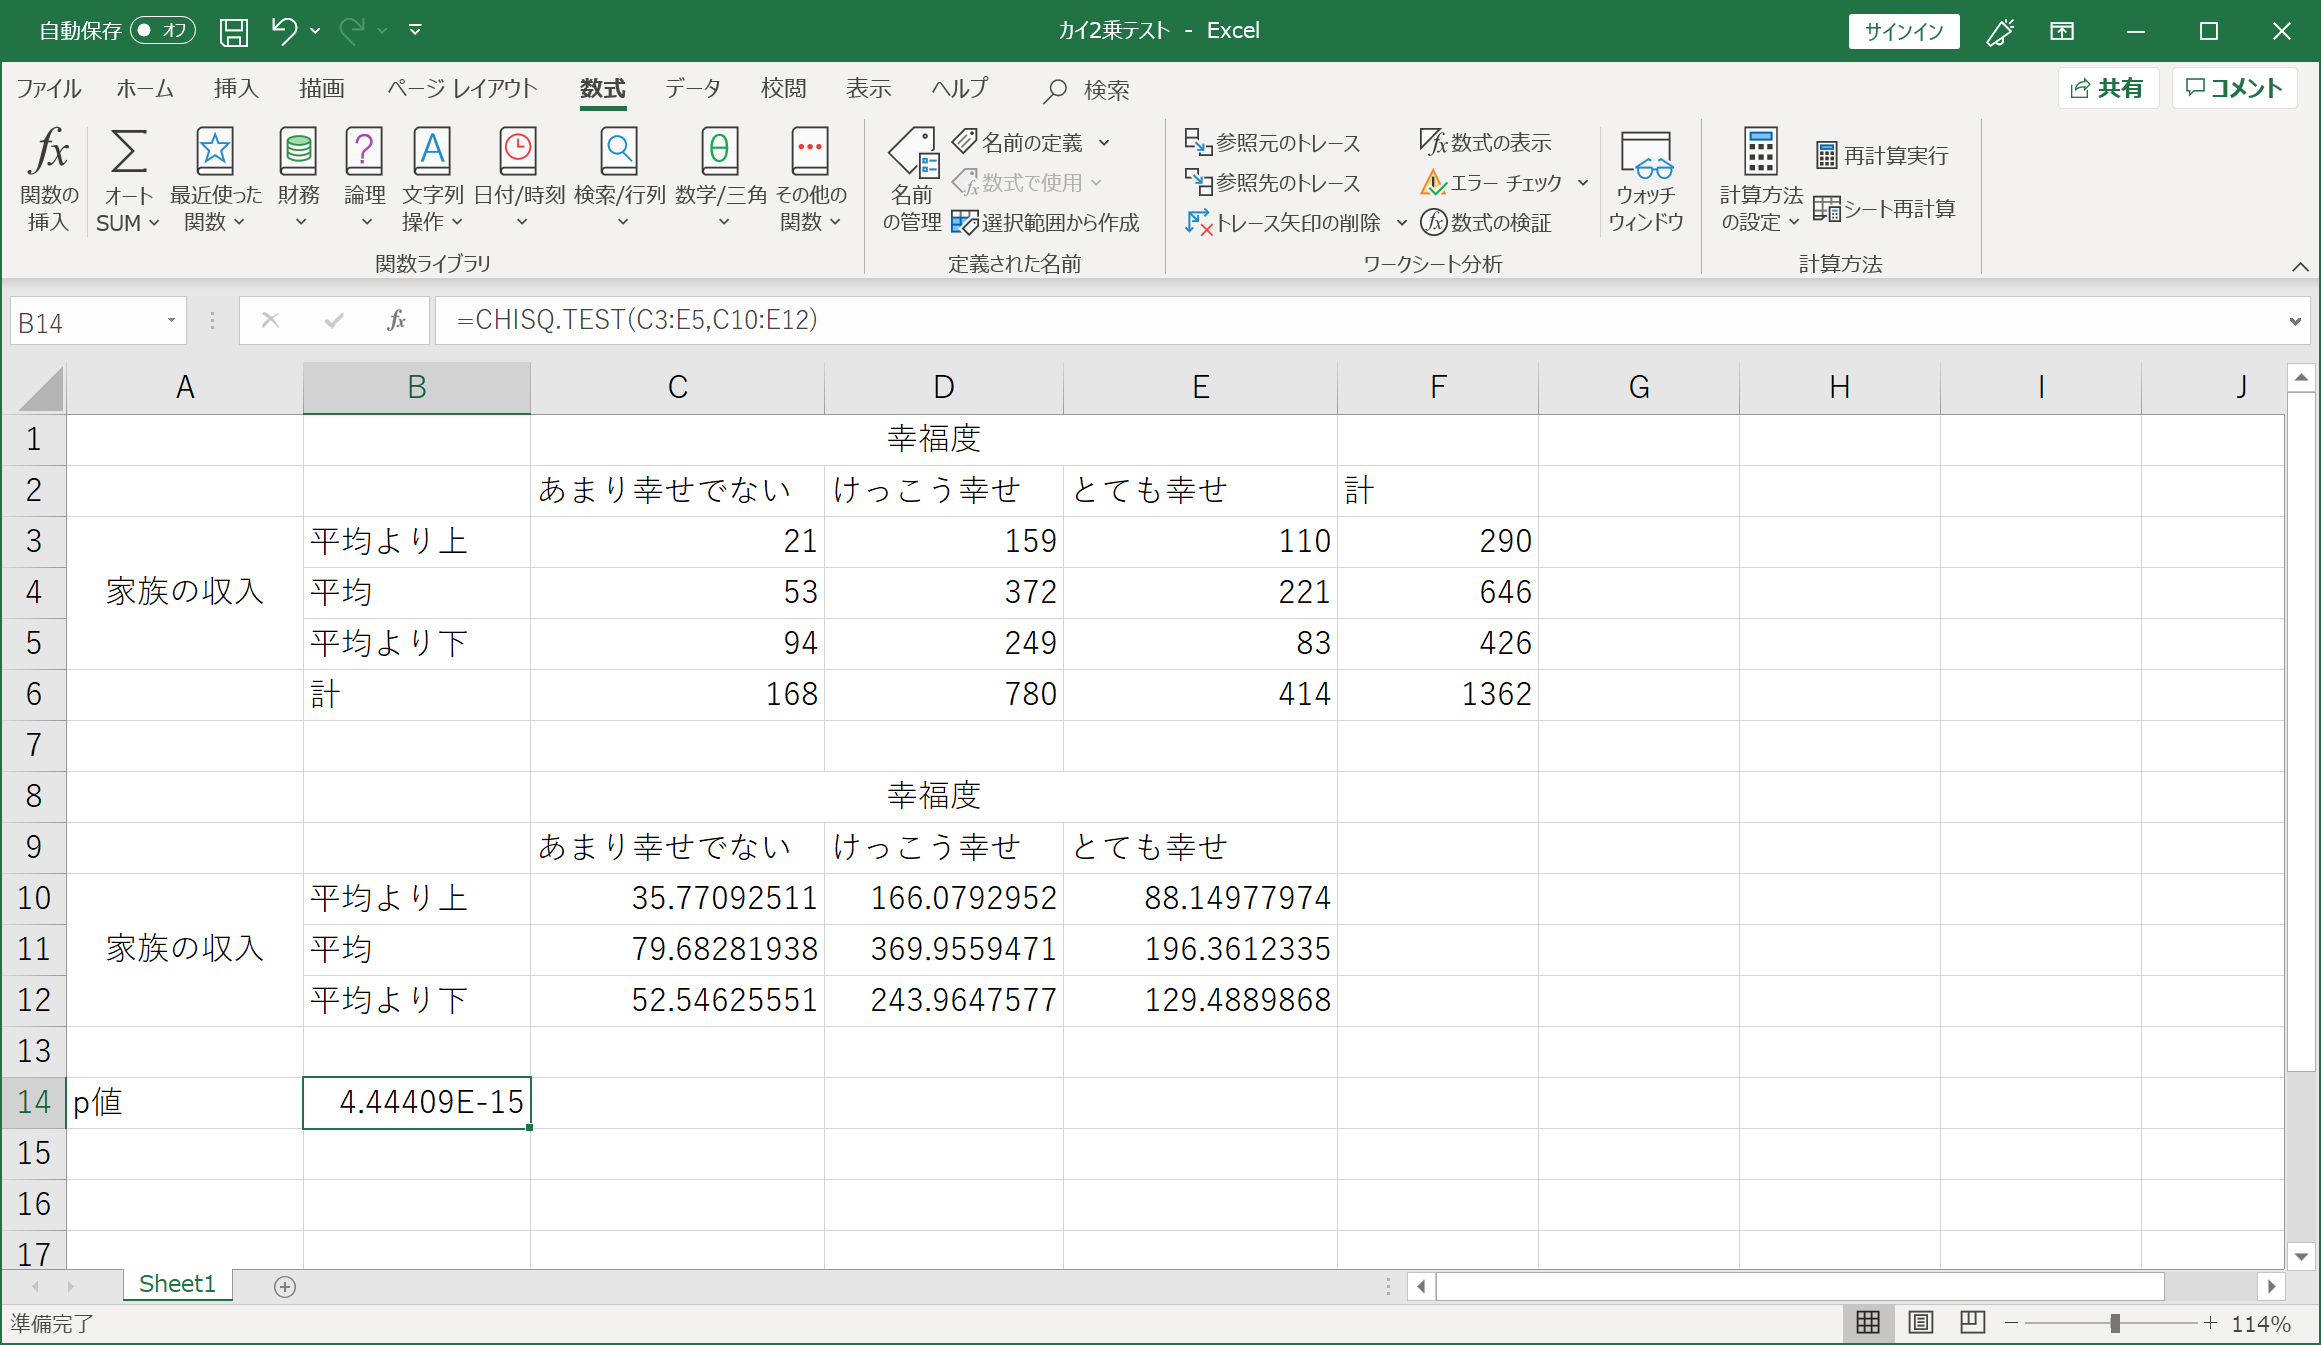
Task: Open the File (ファイル) tab
Action: 49,88
